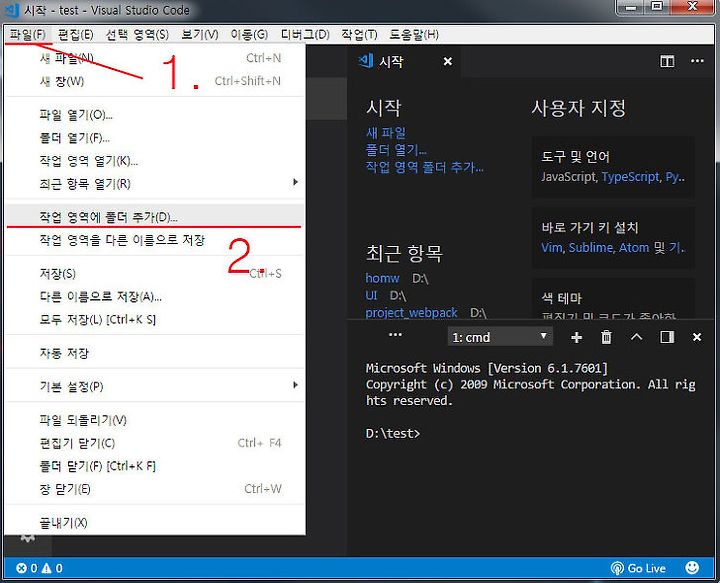
Task: Select 새 창(W) menu entry
Action: click(155, 81)
